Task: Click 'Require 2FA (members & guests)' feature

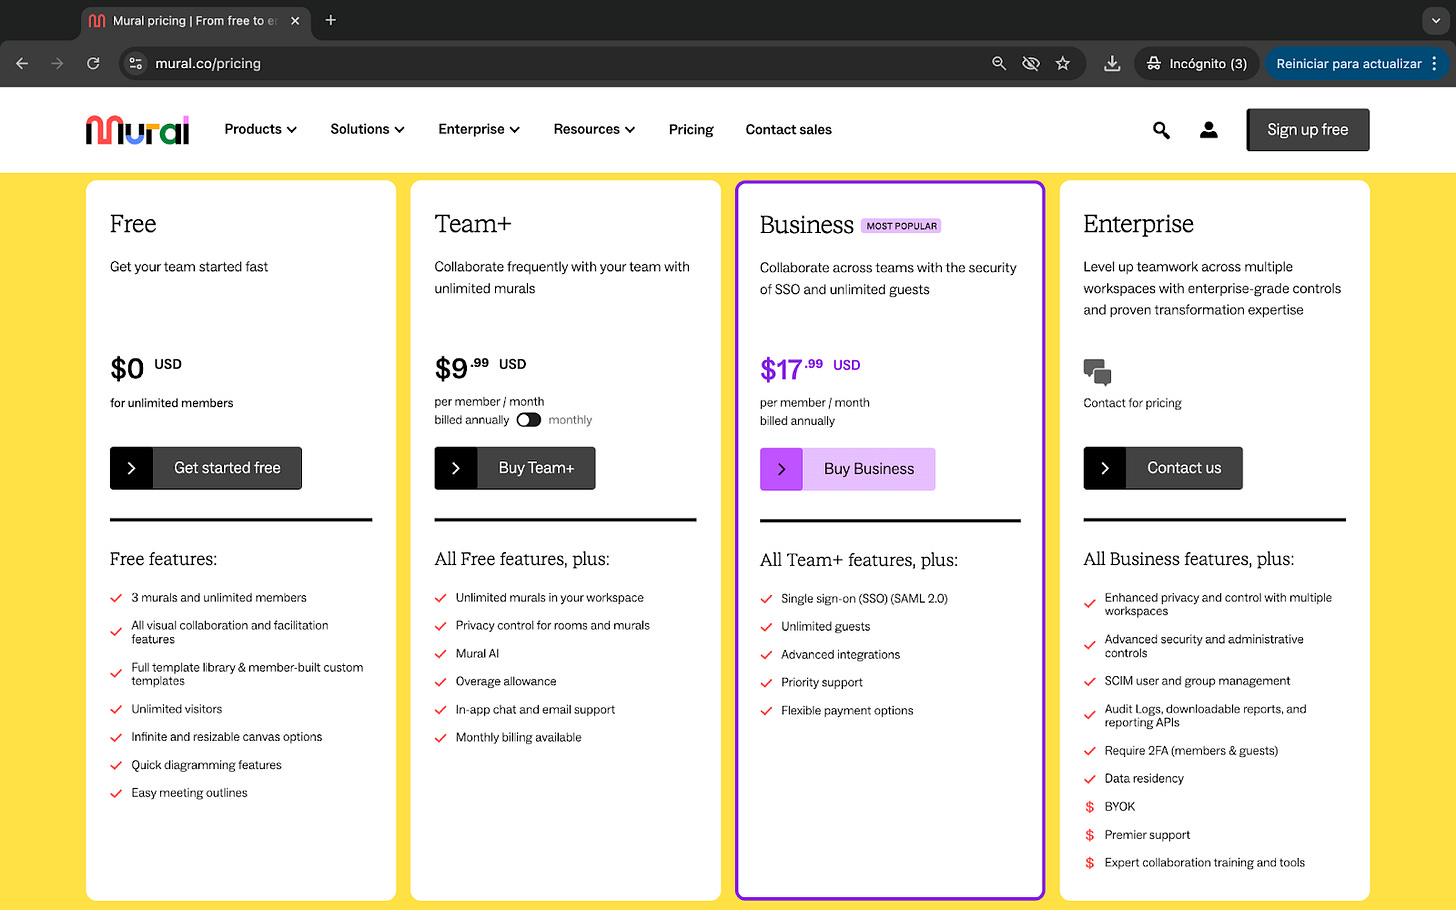Action: coord(1191,751)
